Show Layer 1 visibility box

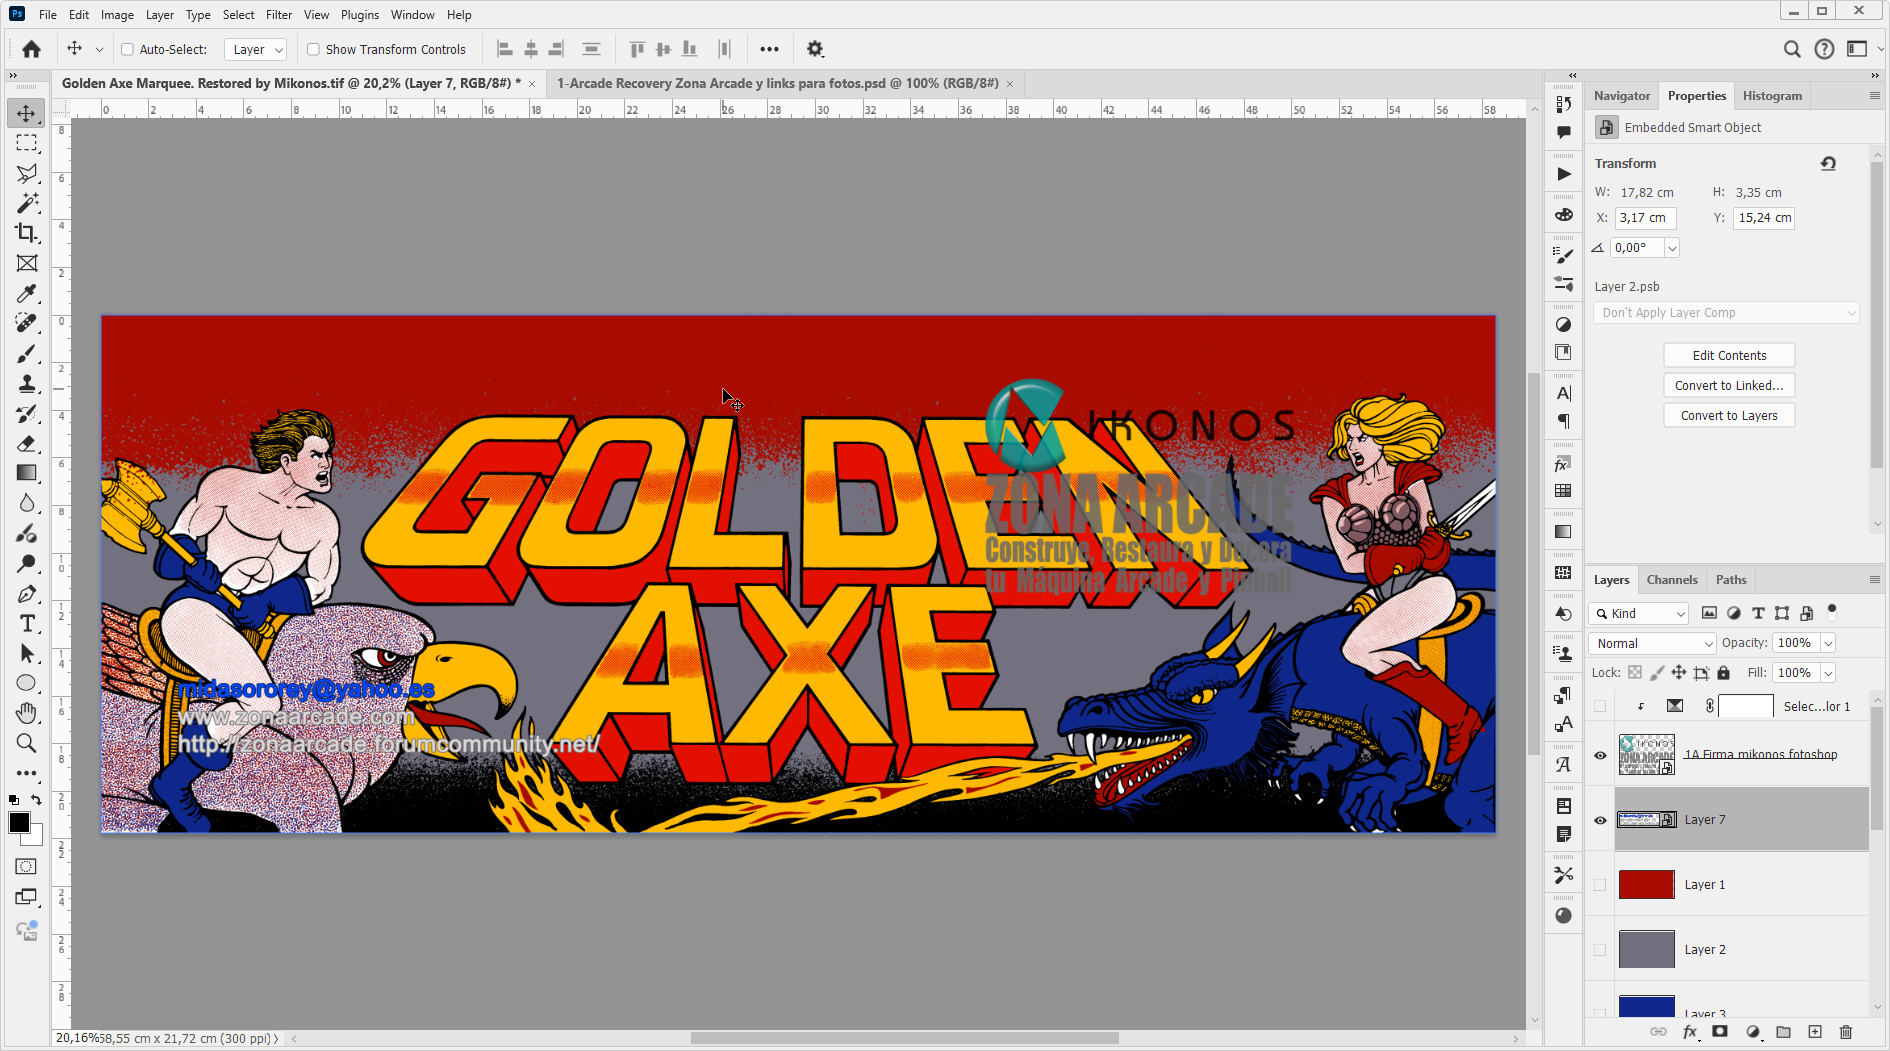1600,885
